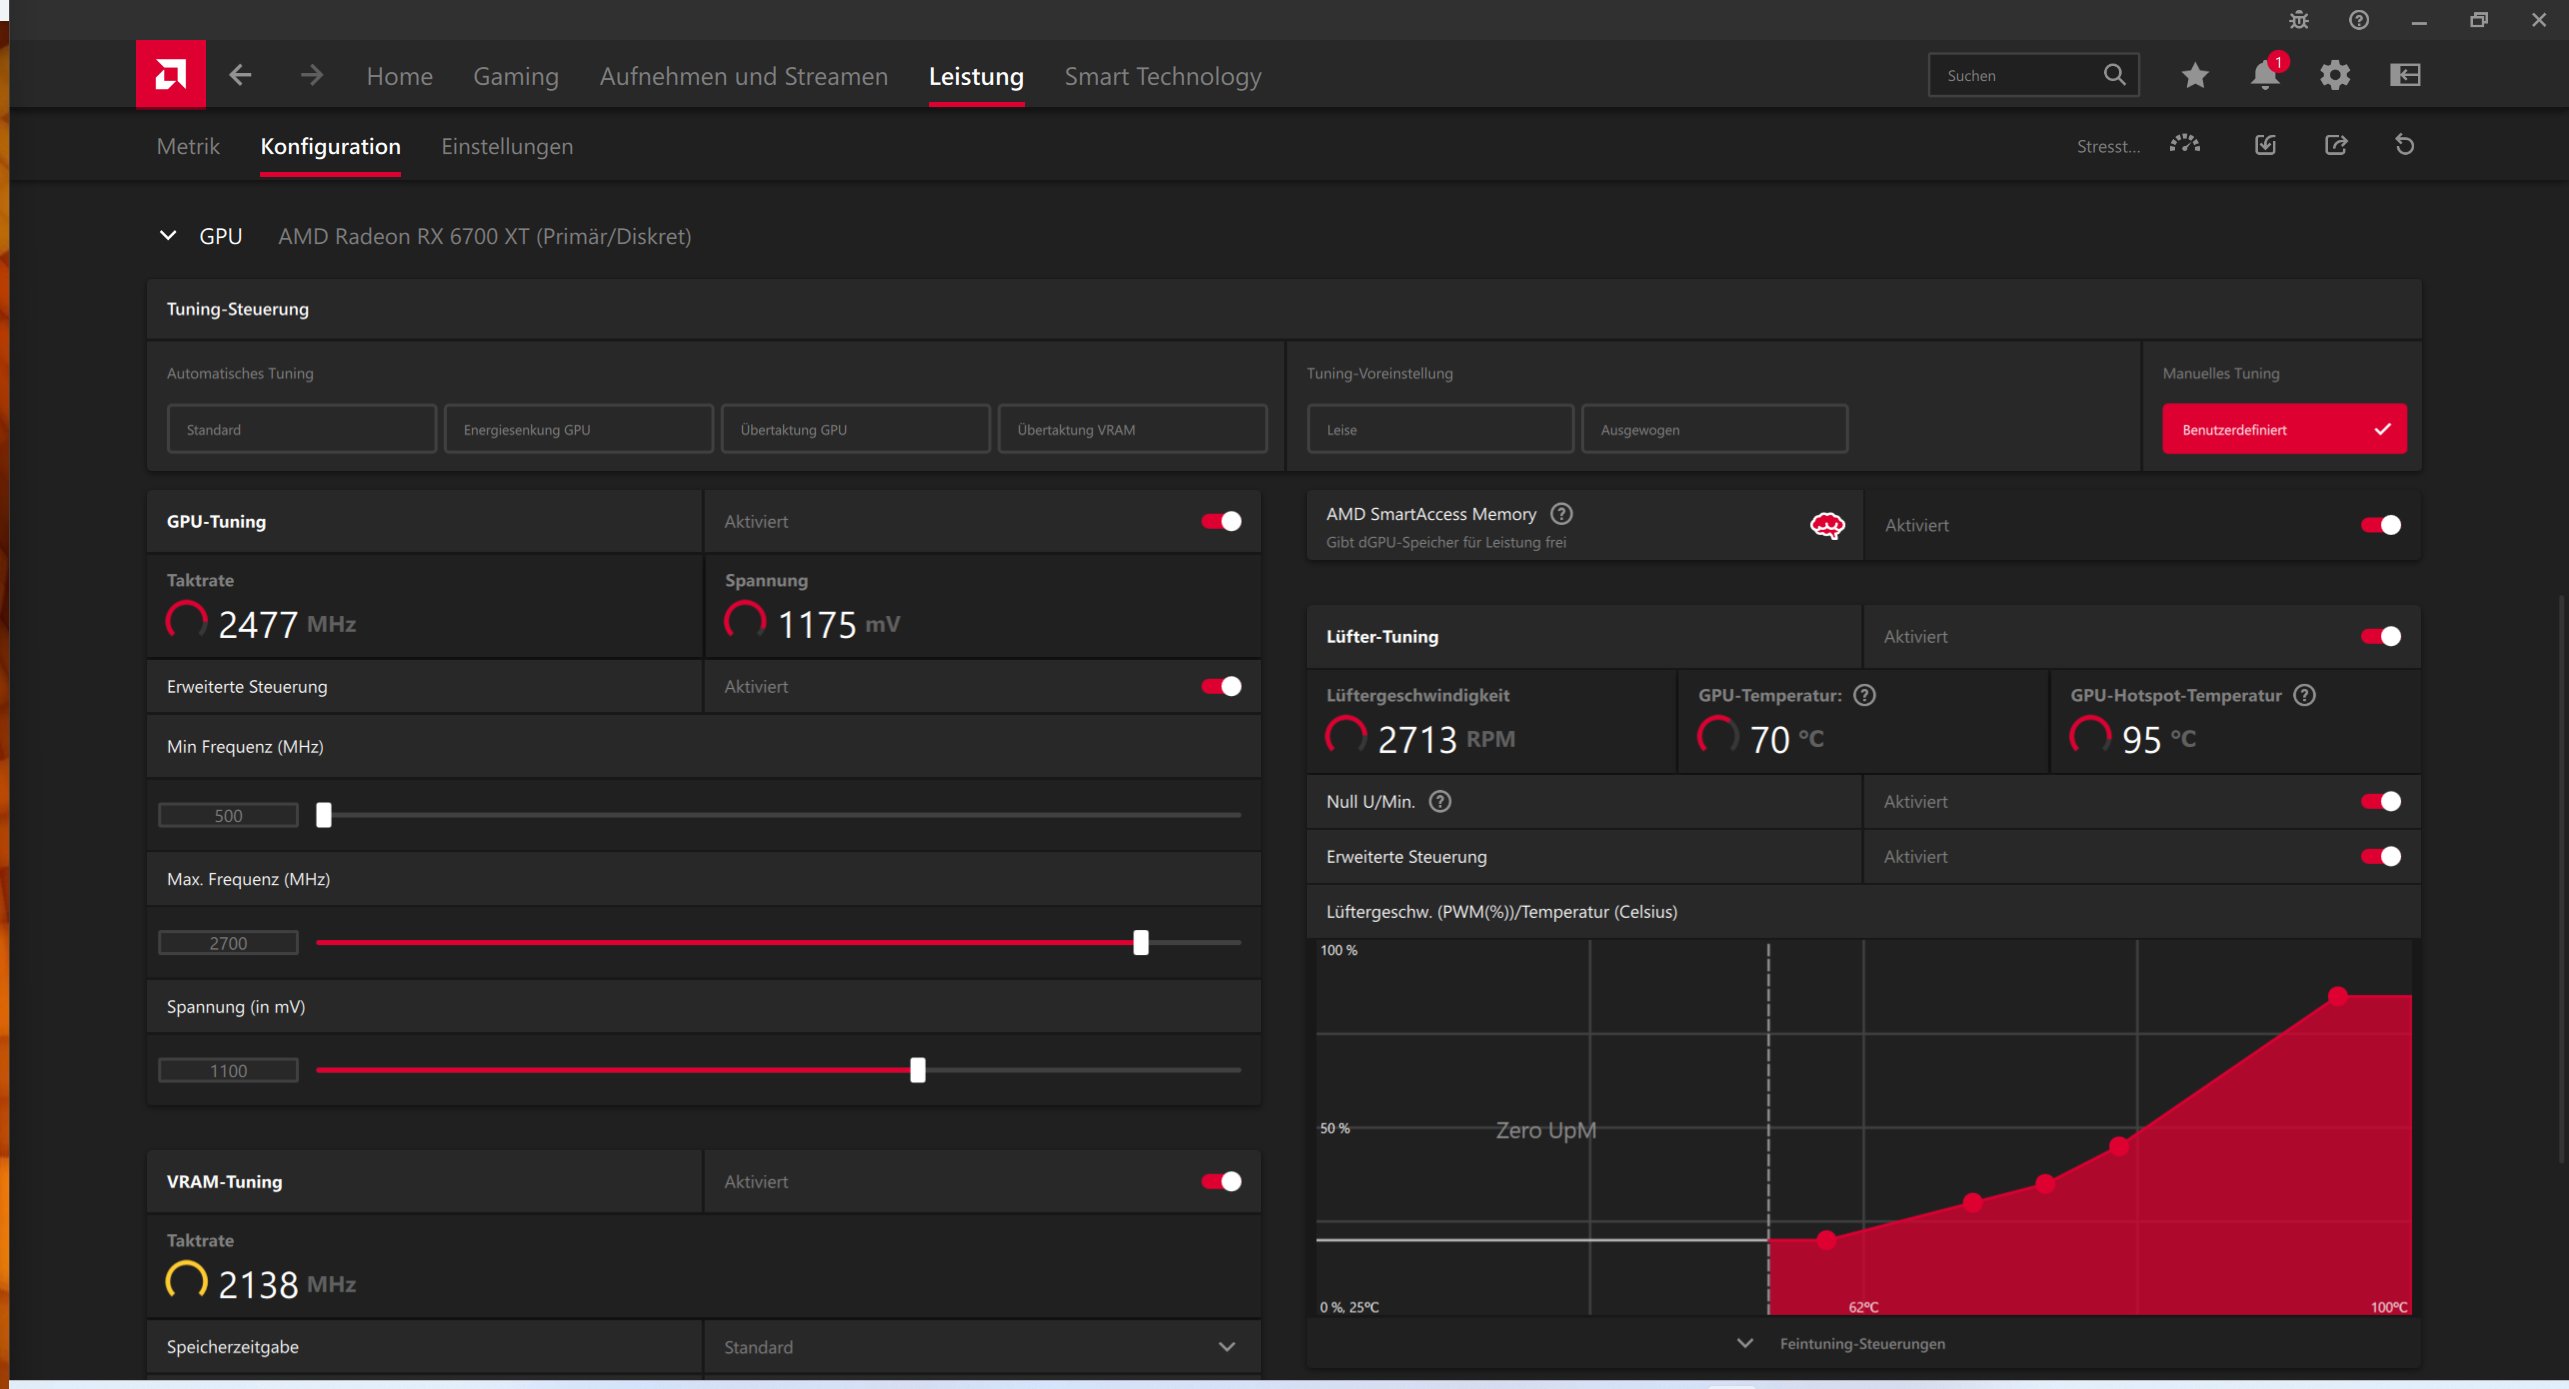Select Übertaktung GPU preset
The width and height of the screenshot is (2569, 1389).
[856, 429]
